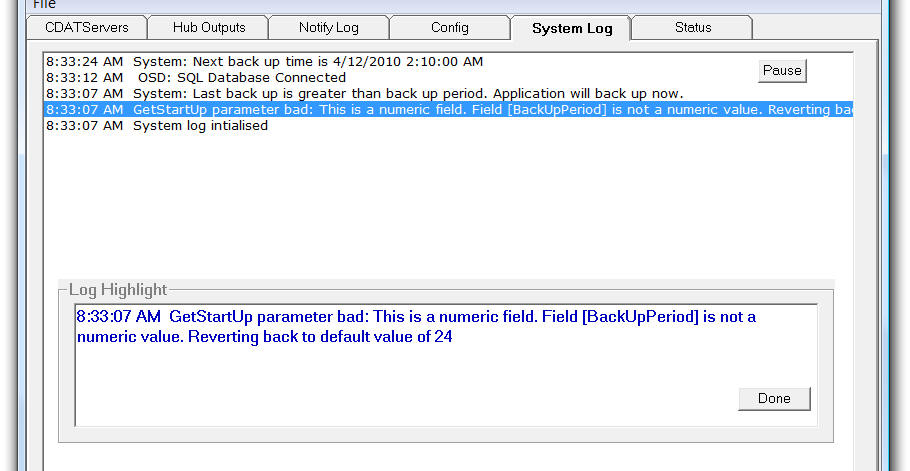Open the Hub Outputs tab

[x=209, y=28]
